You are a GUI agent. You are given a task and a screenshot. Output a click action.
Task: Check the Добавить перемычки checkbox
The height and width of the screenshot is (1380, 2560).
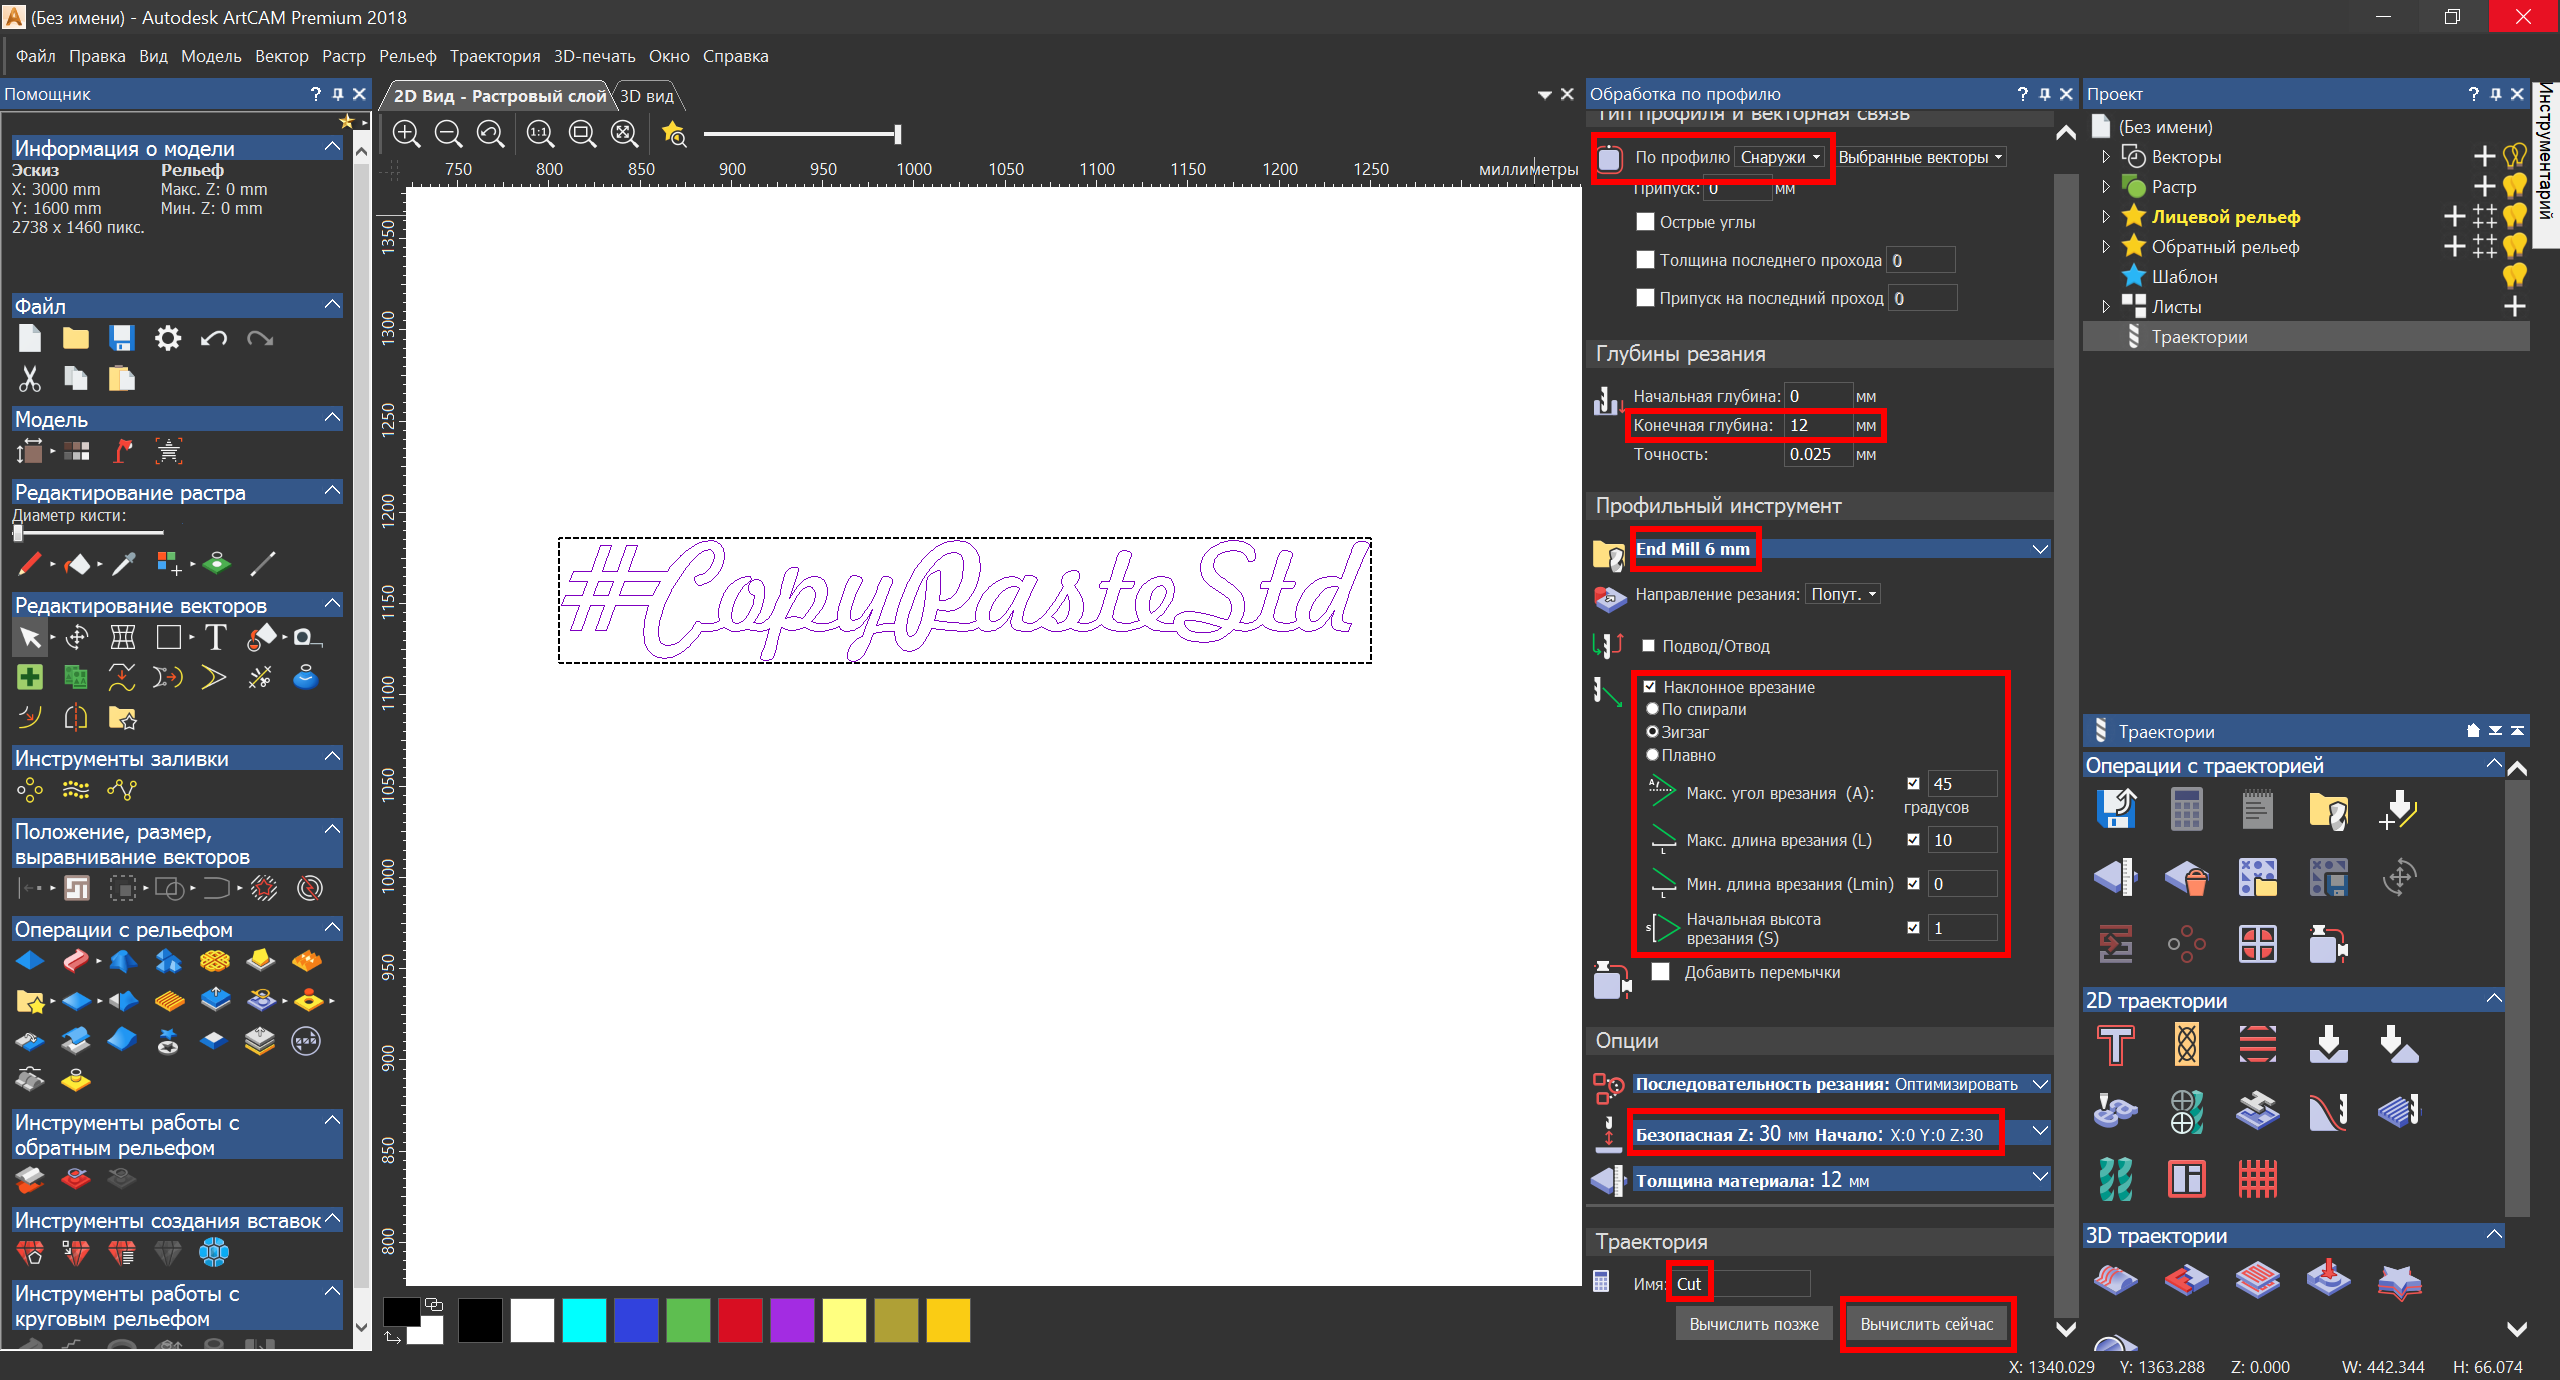pos(1661,972)
